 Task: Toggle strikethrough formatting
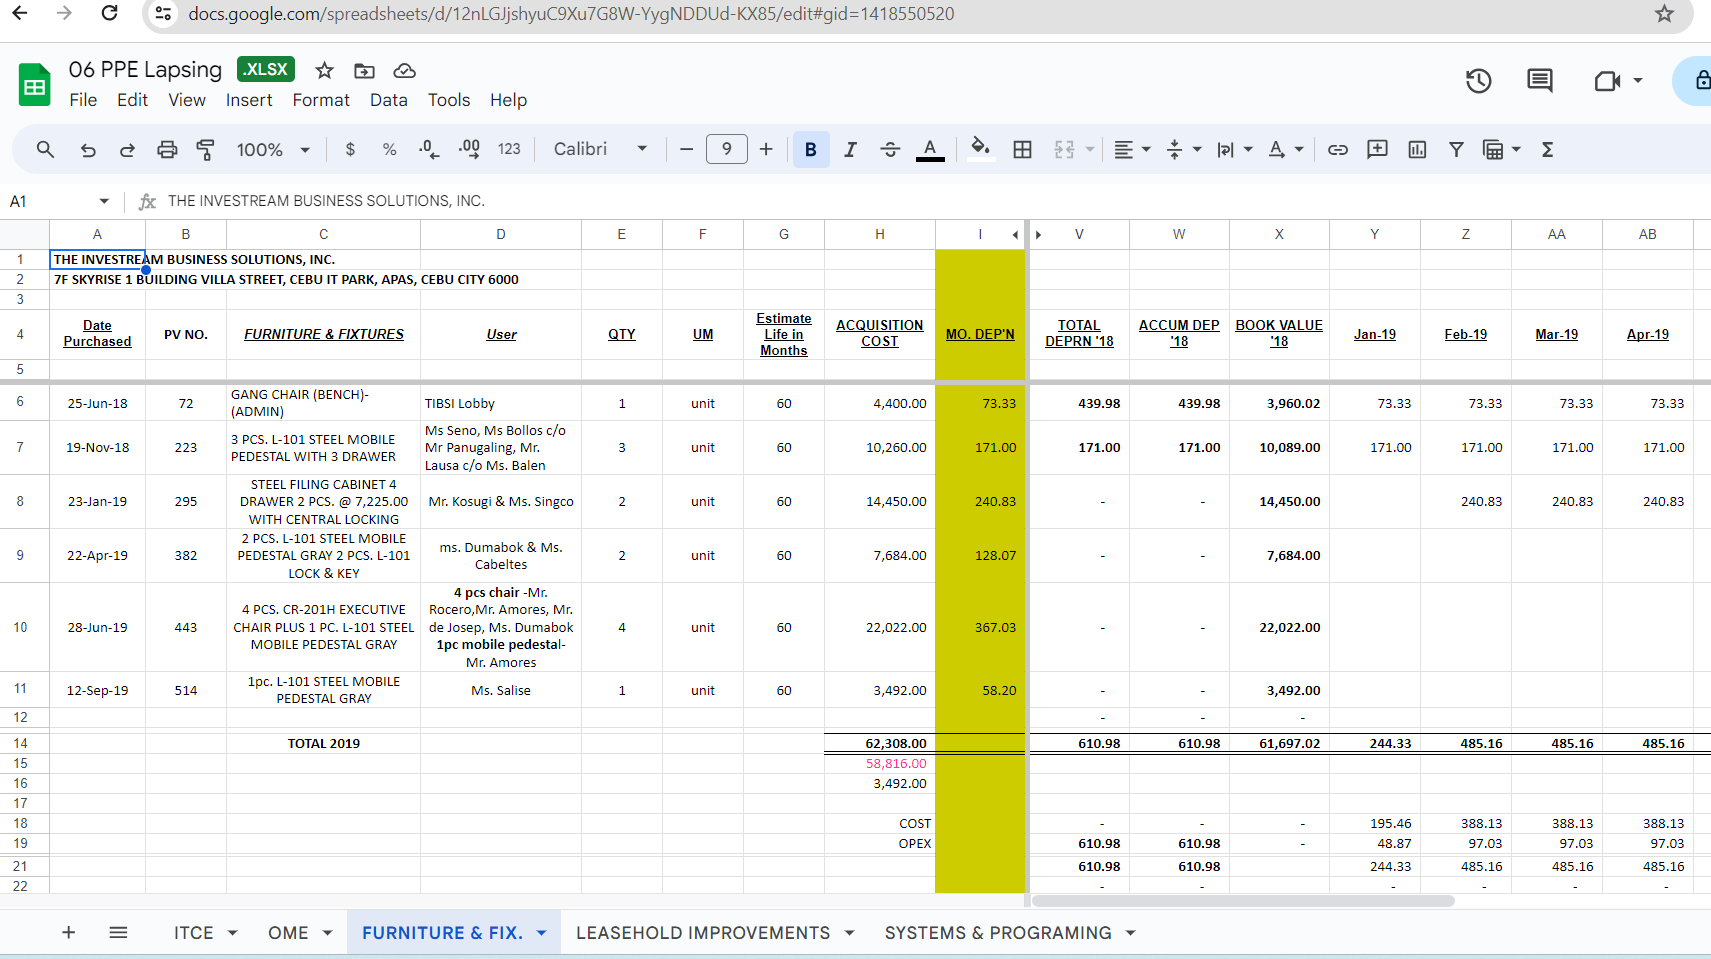click(890, 150)
